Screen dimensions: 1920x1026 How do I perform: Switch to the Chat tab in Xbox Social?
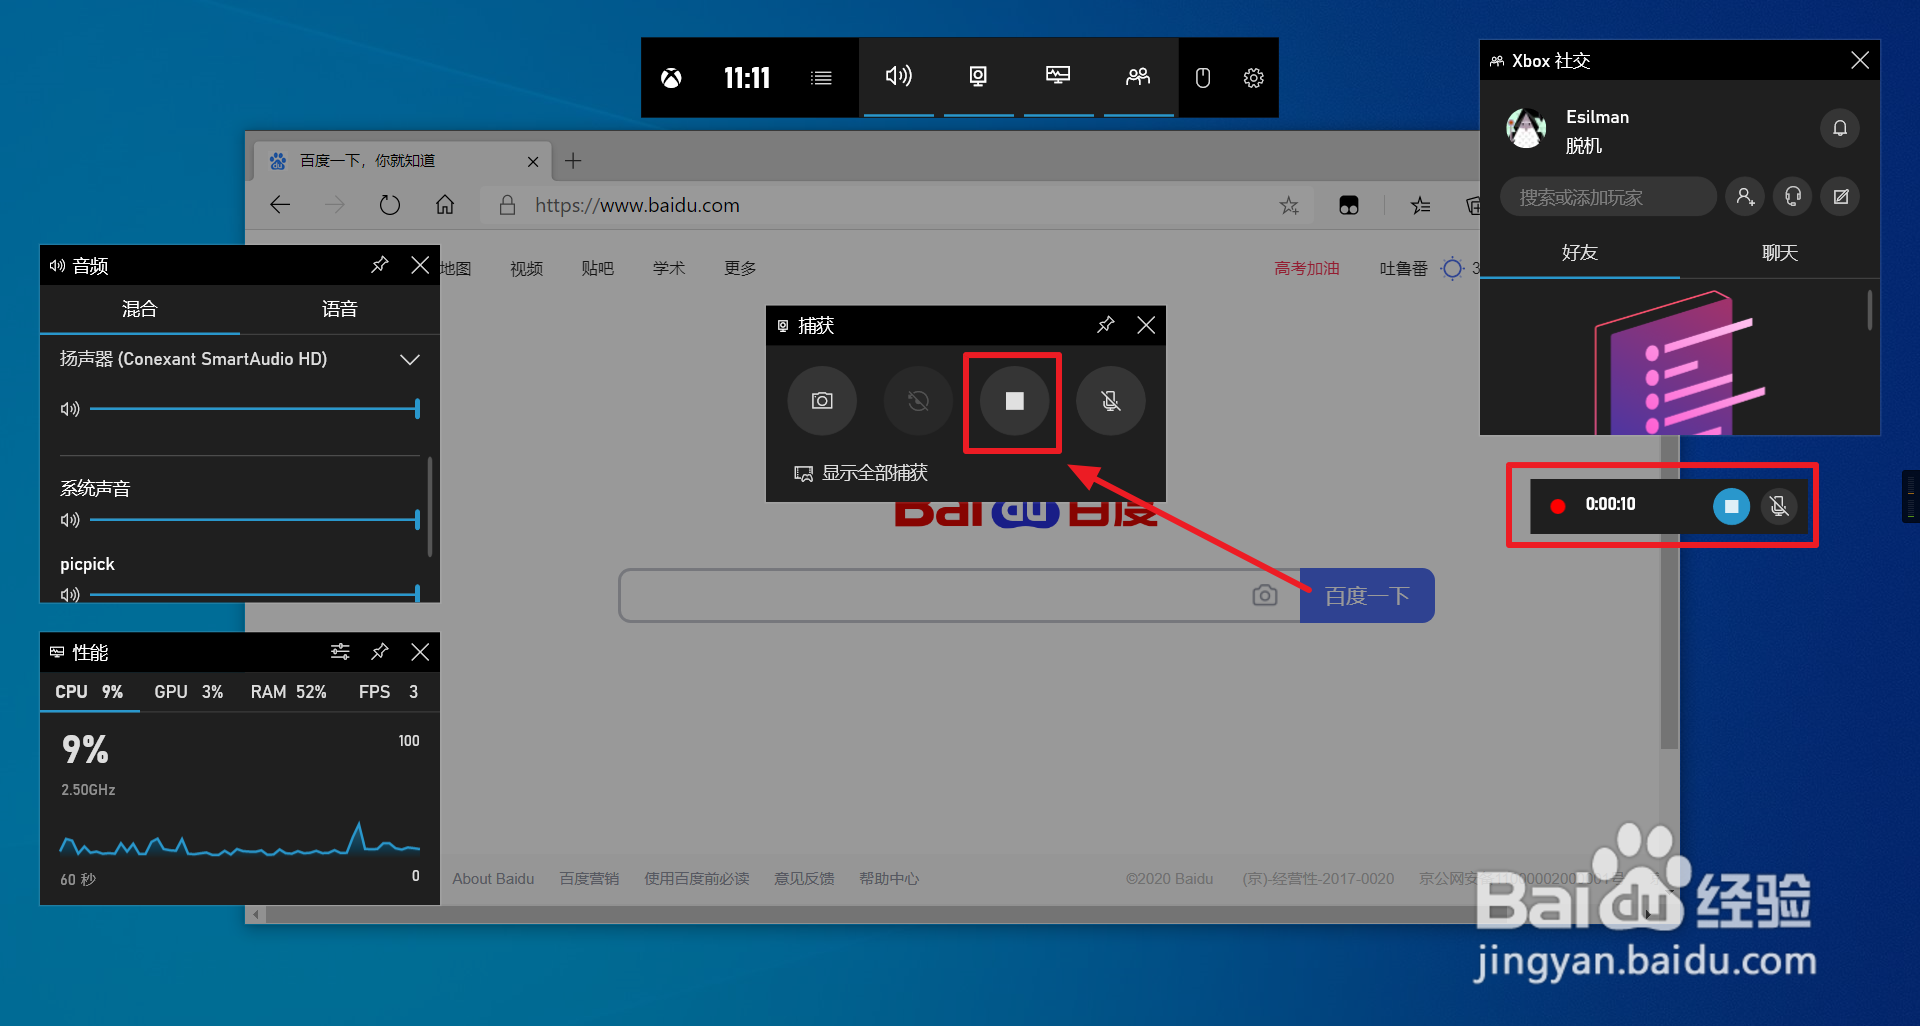click(1780, 253)
